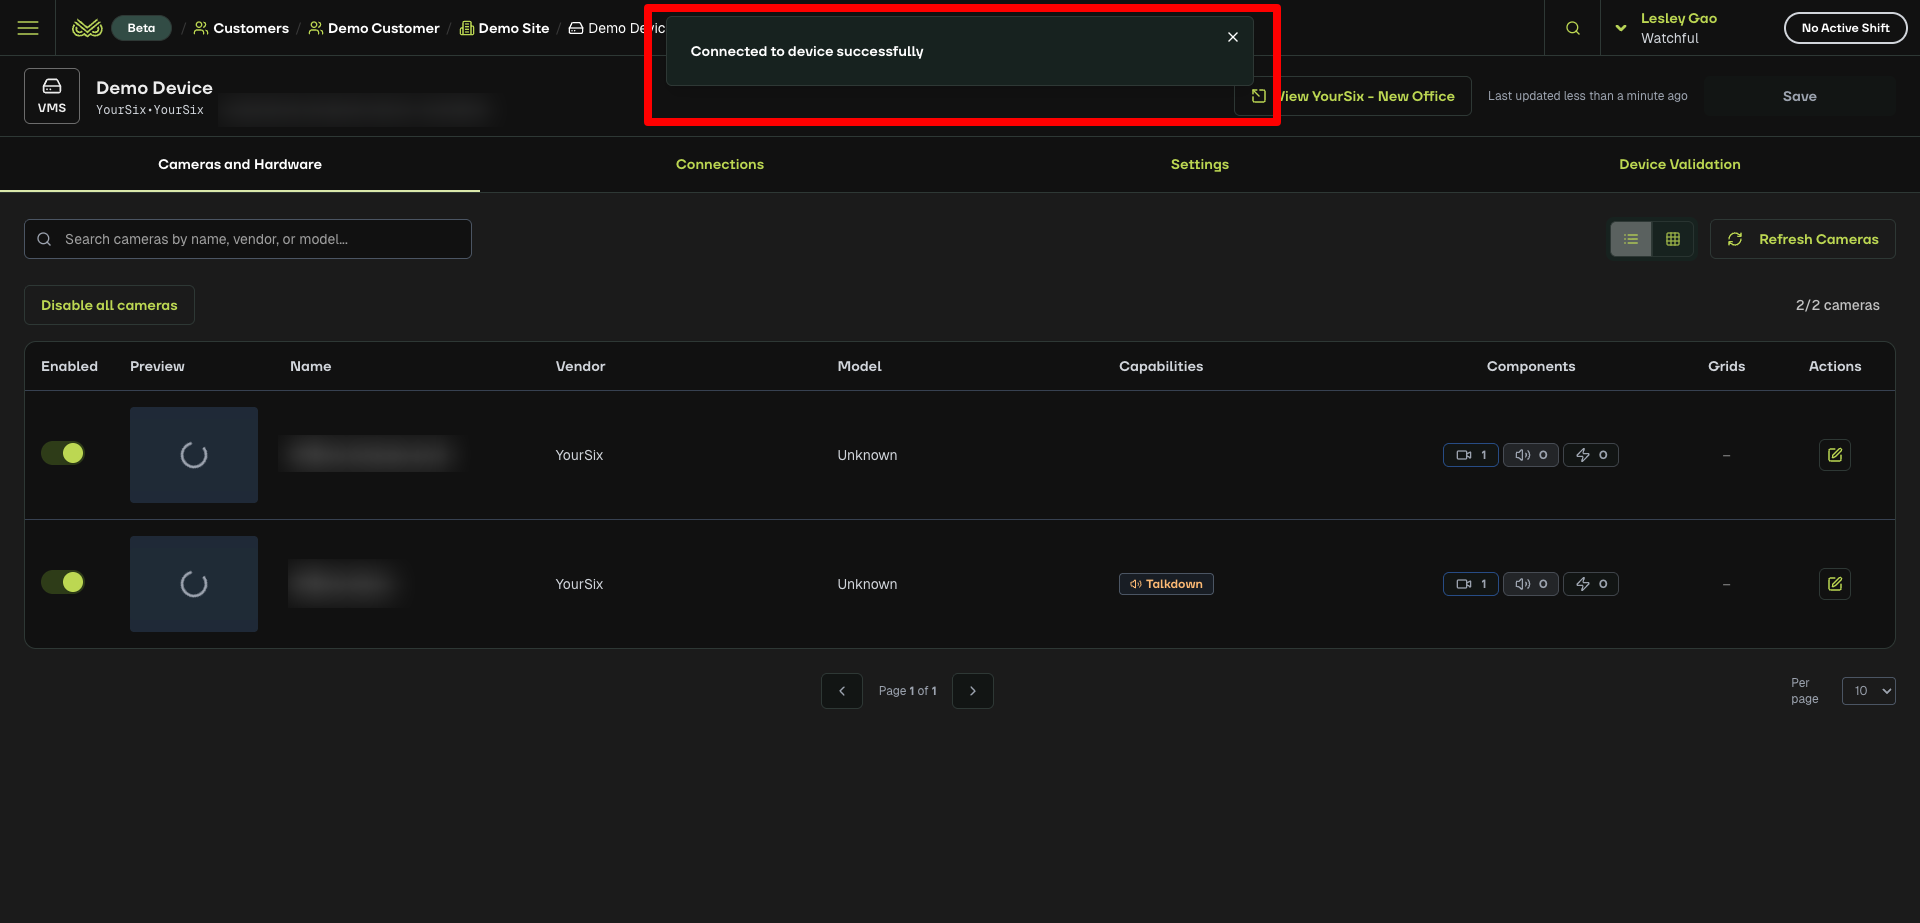Open the first camera preview thumbnail
This screenshot has width=1920, height=923.
[x=194, y=455]
